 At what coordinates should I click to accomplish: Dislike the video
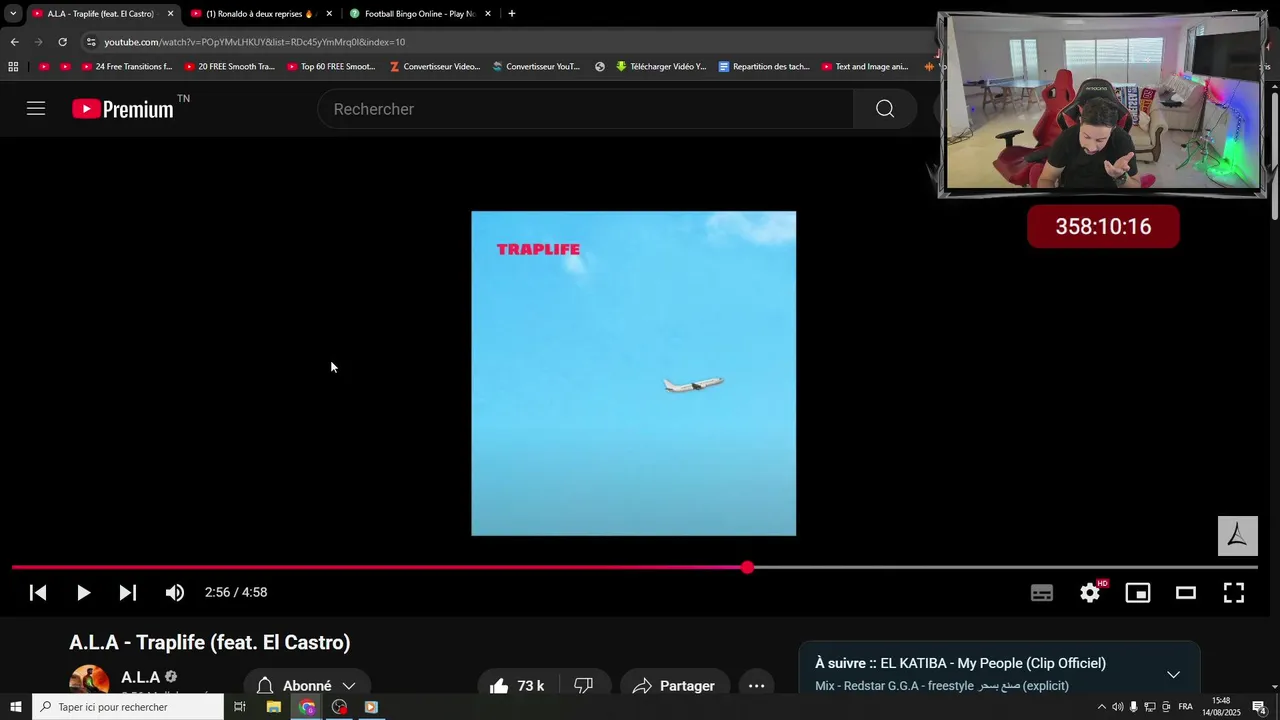tap(584, 685)
